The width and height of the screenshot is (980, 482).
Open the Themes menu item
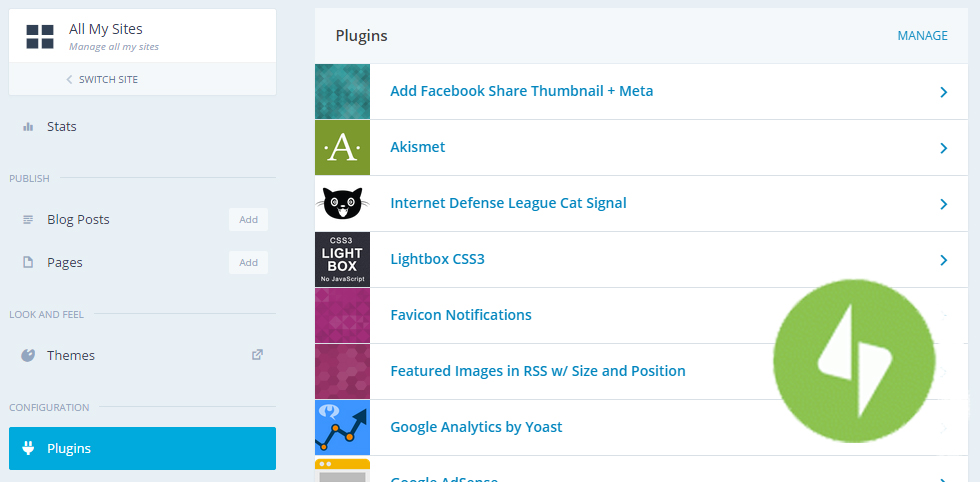142,356
